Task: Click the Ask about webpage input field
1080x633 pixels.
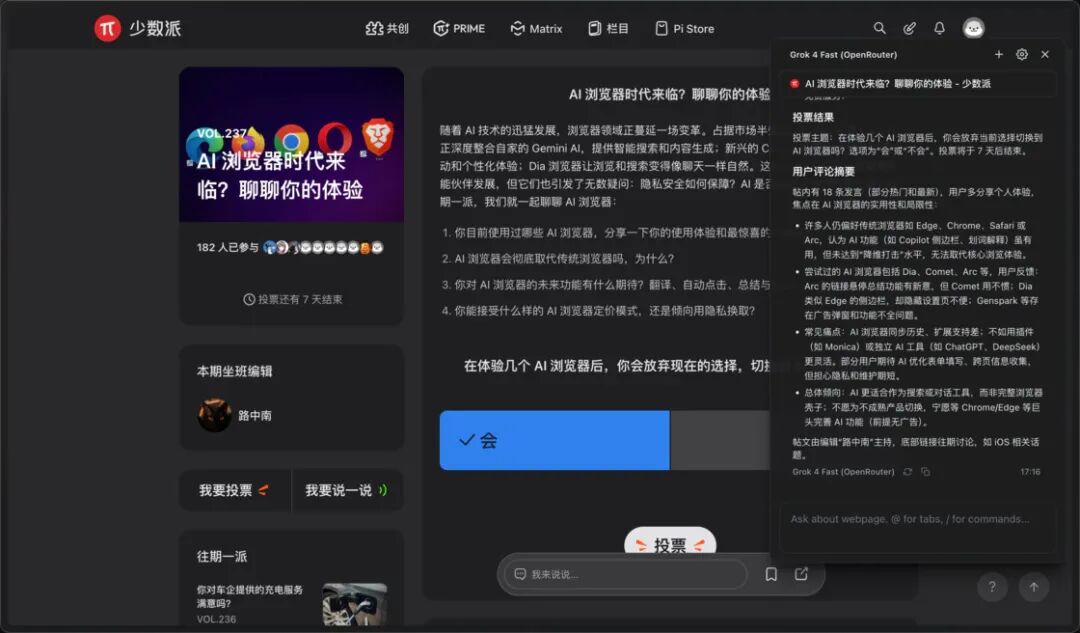Action: pyautogui.click(x=917, y=528)
